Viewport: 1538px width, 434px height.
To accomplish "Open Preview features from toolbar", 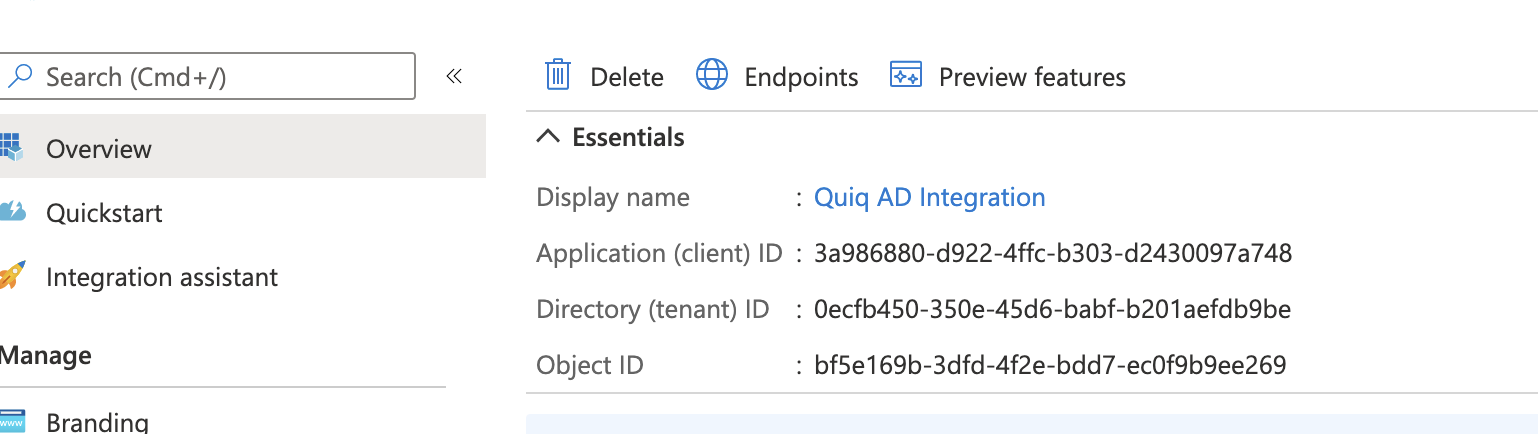I will pyautogui.click(x=1007, y=77).
